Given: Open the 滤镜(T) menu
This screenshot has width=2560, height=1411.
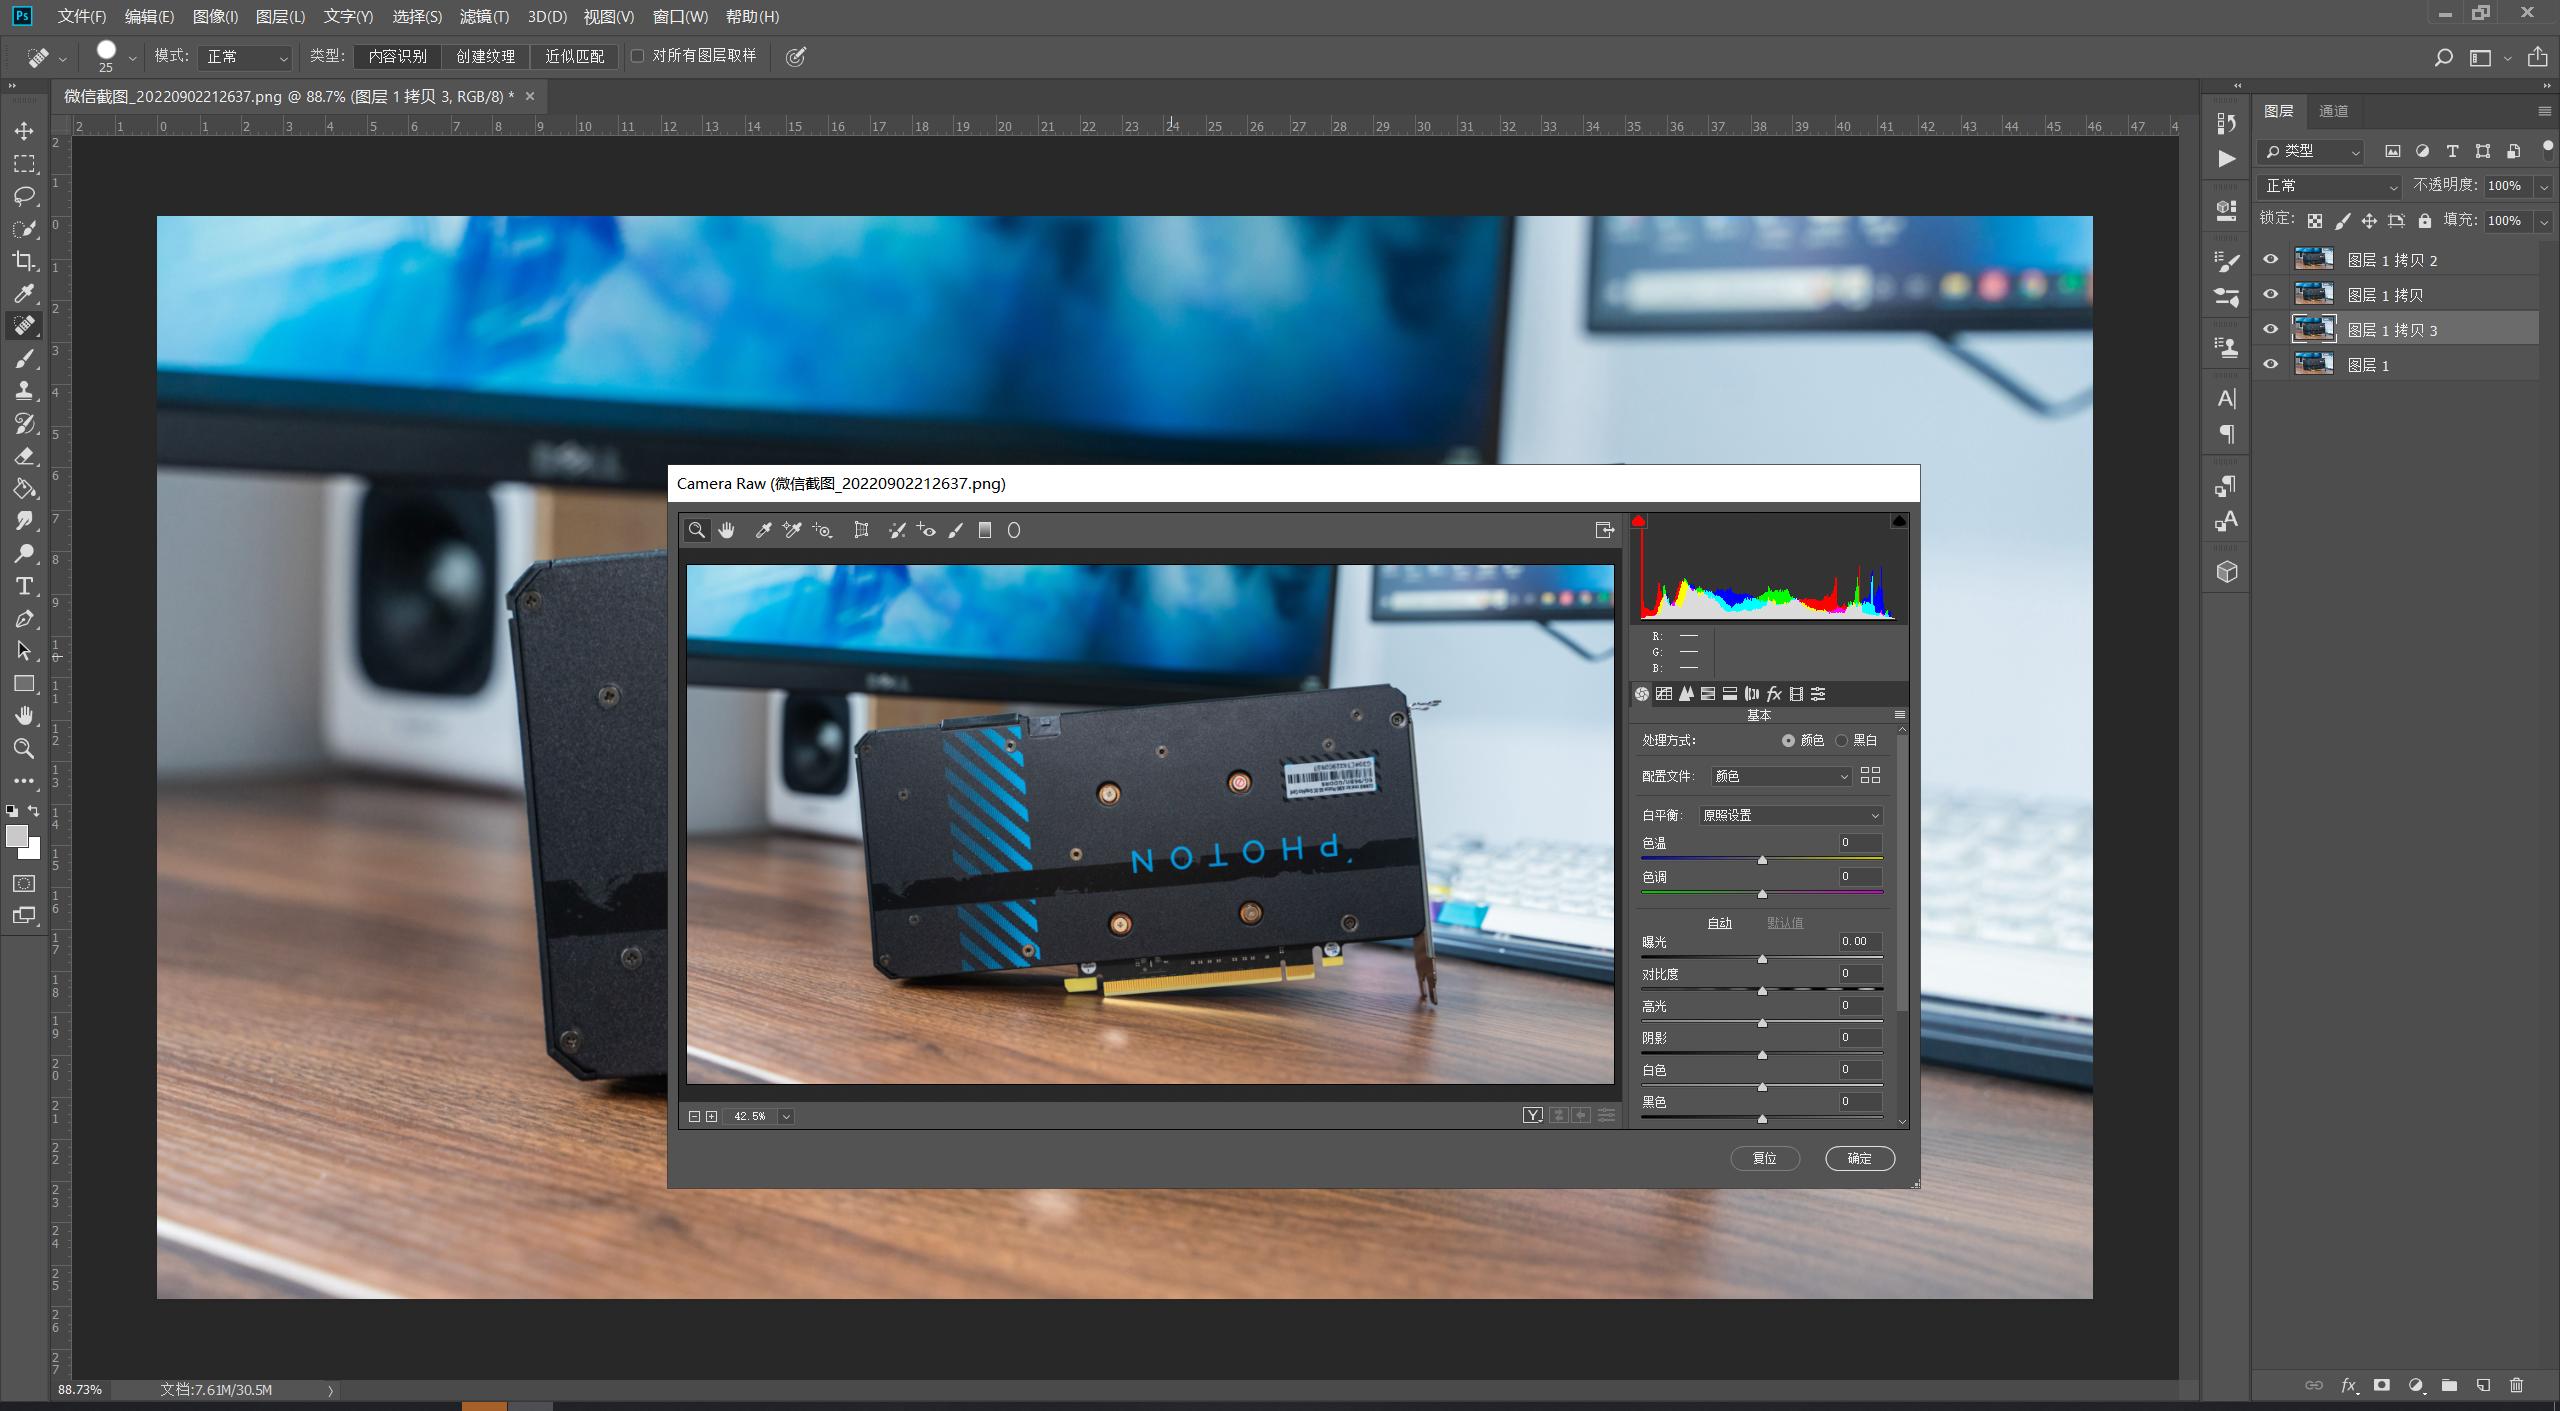Looking at the screenshot, I should 483,17.
